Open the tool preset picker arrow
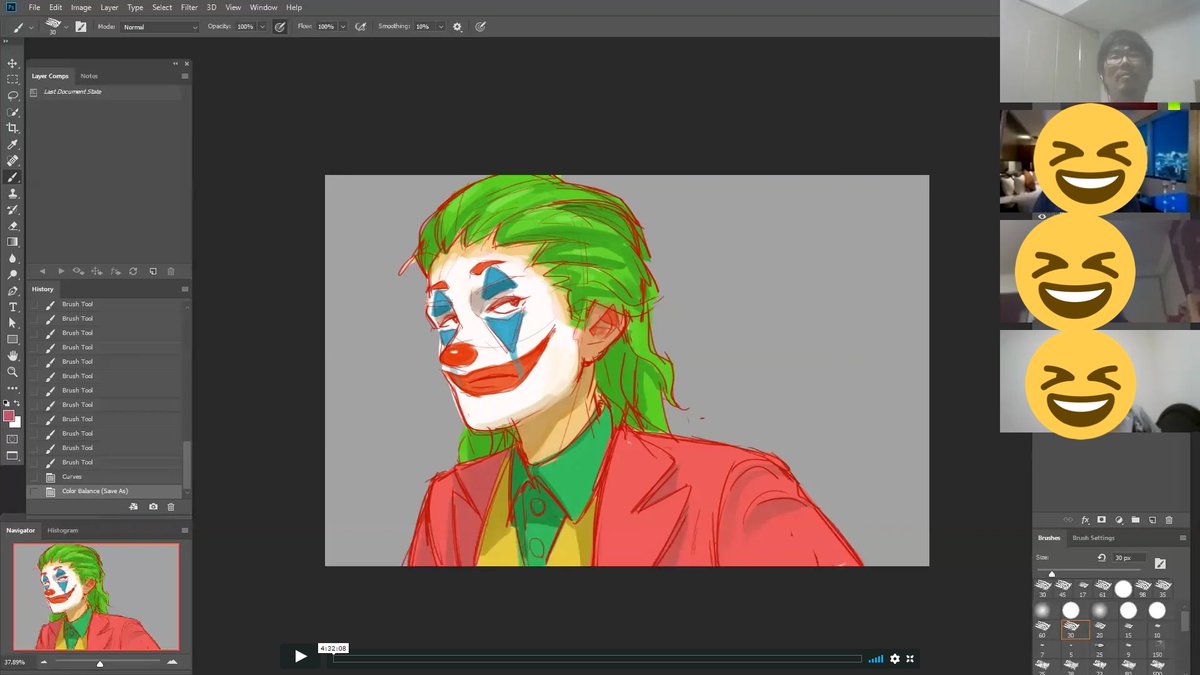The height and width of the screenshot is (675, 1200). click(x=32, y=27)
